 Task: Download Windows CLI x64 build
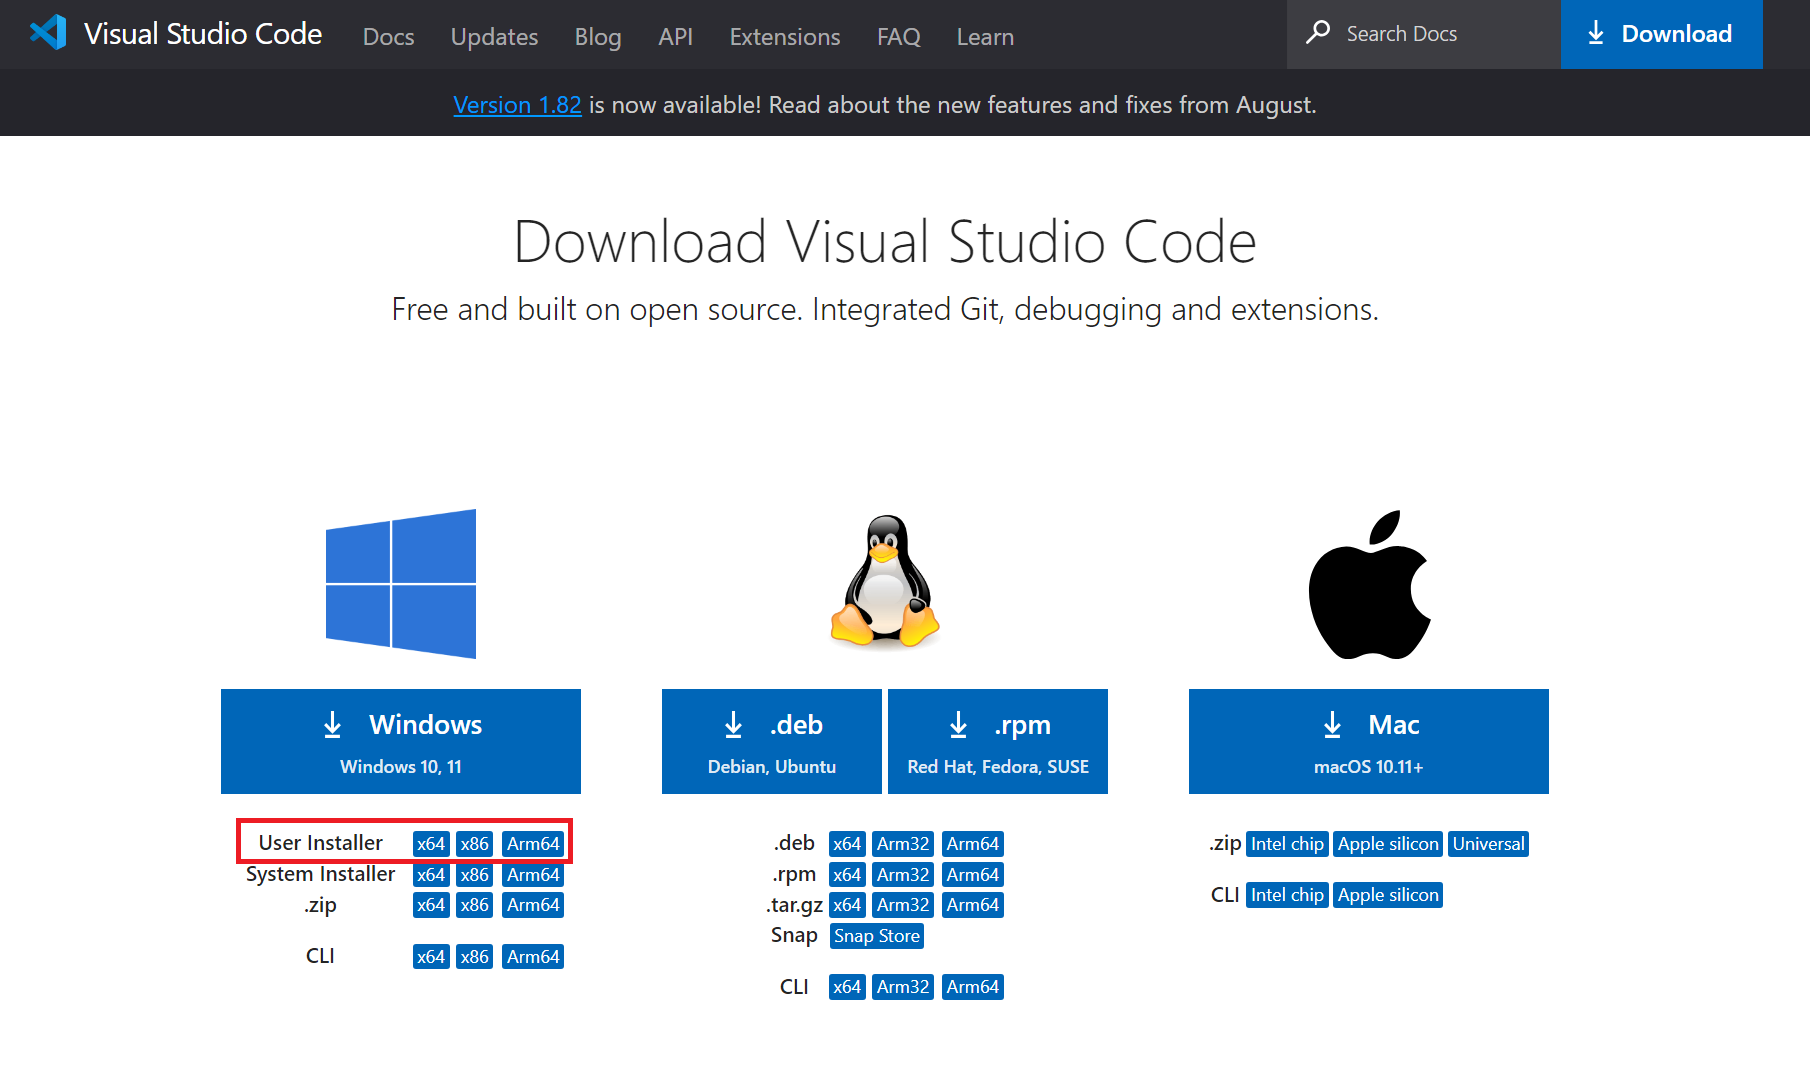tap(431, 957)
